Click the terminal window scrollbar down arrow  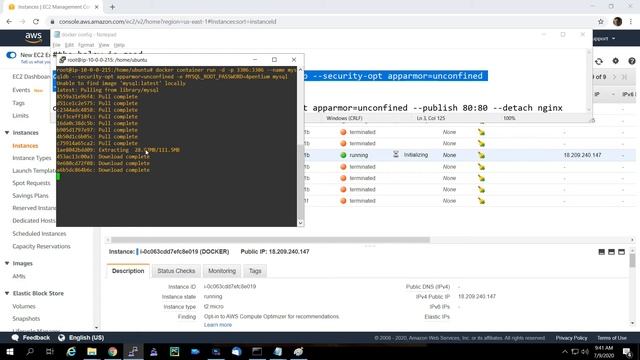301,223
